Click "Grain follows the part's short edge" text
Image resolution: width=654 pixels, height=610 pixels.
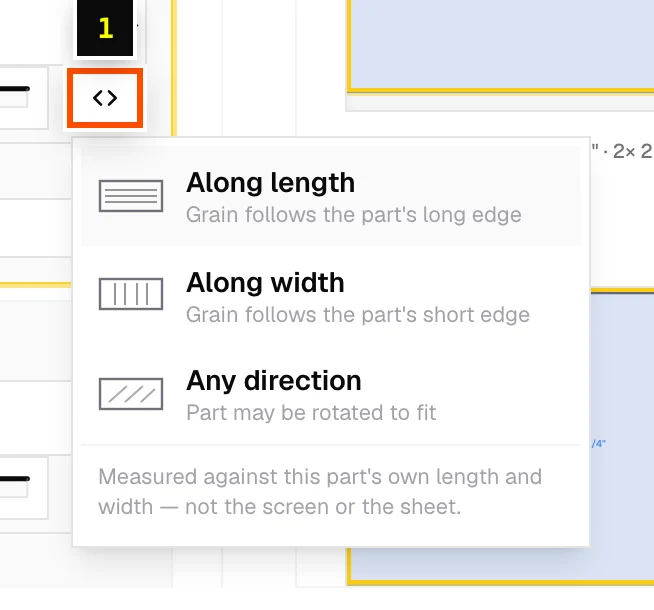[358, 315]
